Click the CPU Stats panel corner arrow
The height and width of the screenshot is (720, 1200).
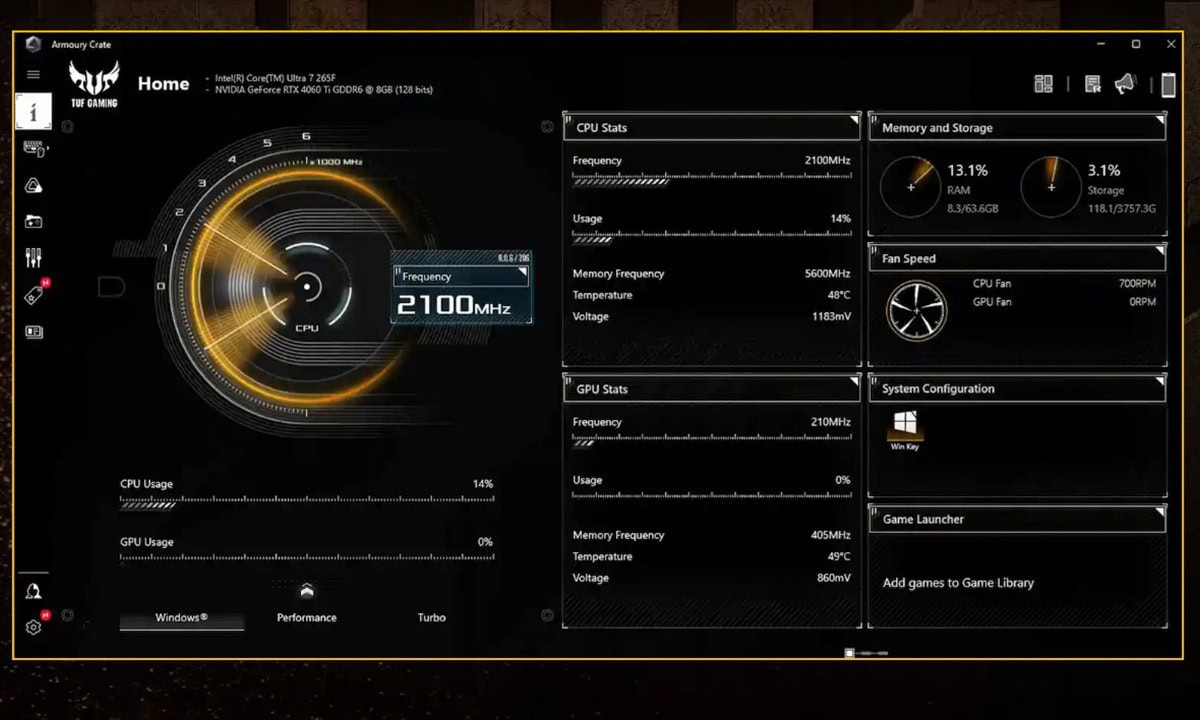point(853,121)
